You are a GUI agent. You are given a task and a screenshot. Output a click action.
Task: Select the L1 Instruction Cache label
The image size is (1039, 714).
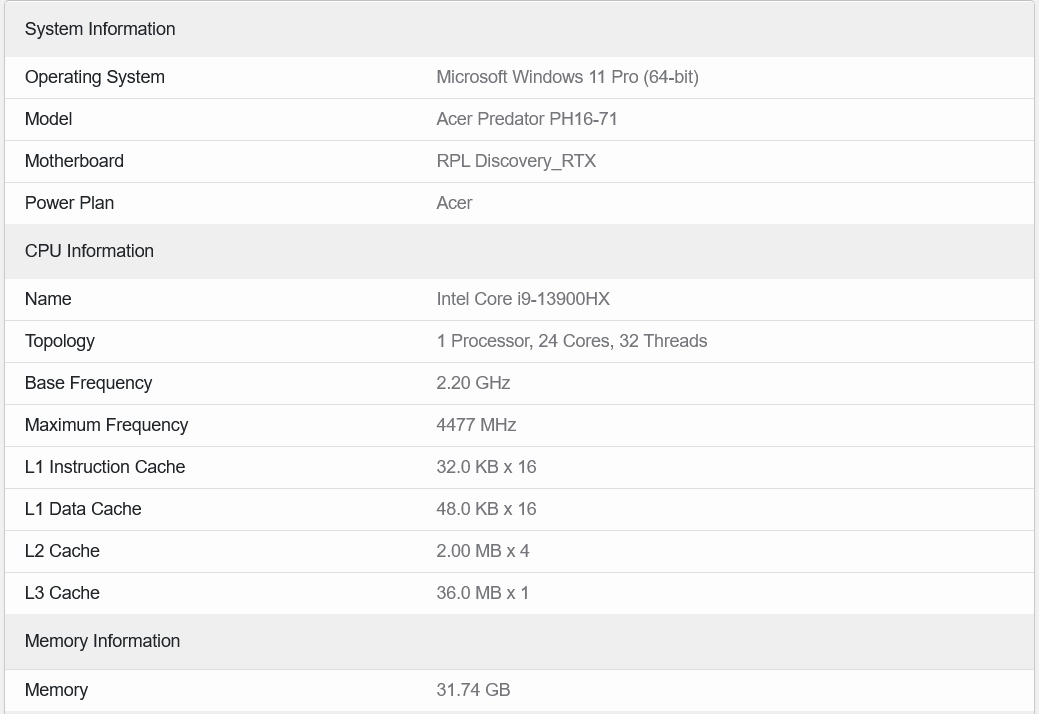tap(105, 467)
